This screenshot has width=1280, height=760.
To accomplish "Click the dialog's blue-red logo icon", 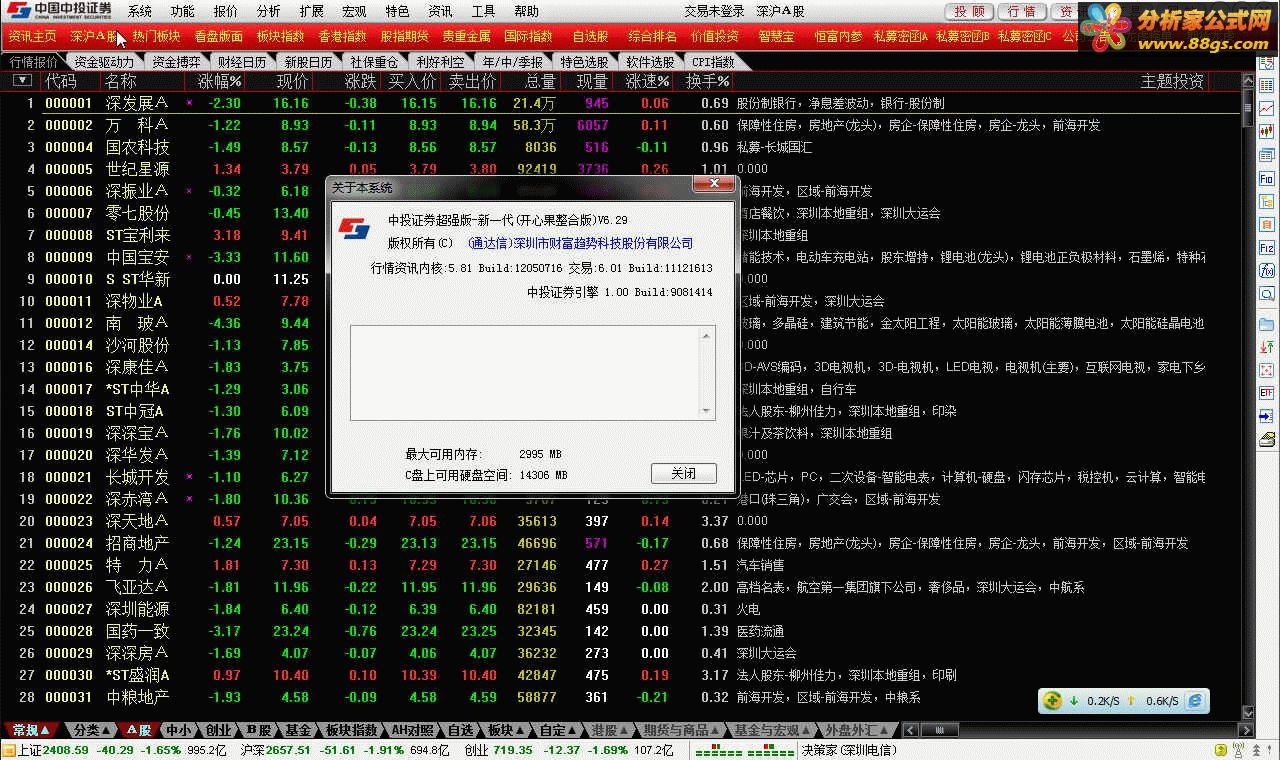I will pos(353,228).
